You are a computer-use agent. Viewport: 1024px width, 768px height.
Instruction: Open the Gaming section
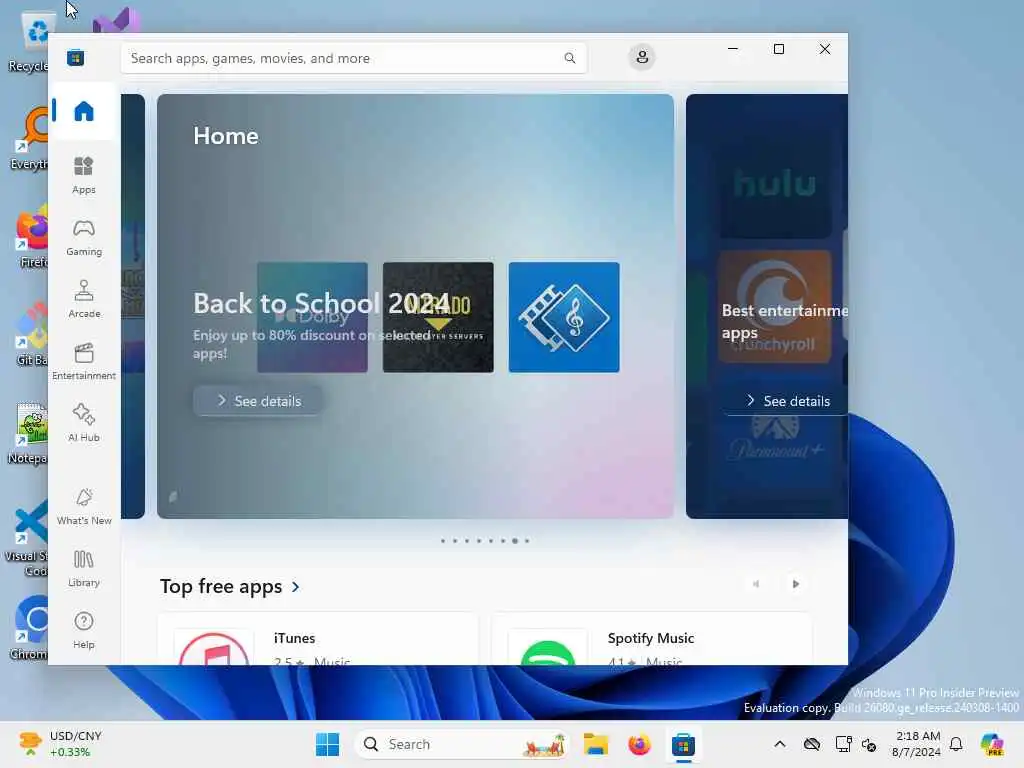(x=84, y=237)
